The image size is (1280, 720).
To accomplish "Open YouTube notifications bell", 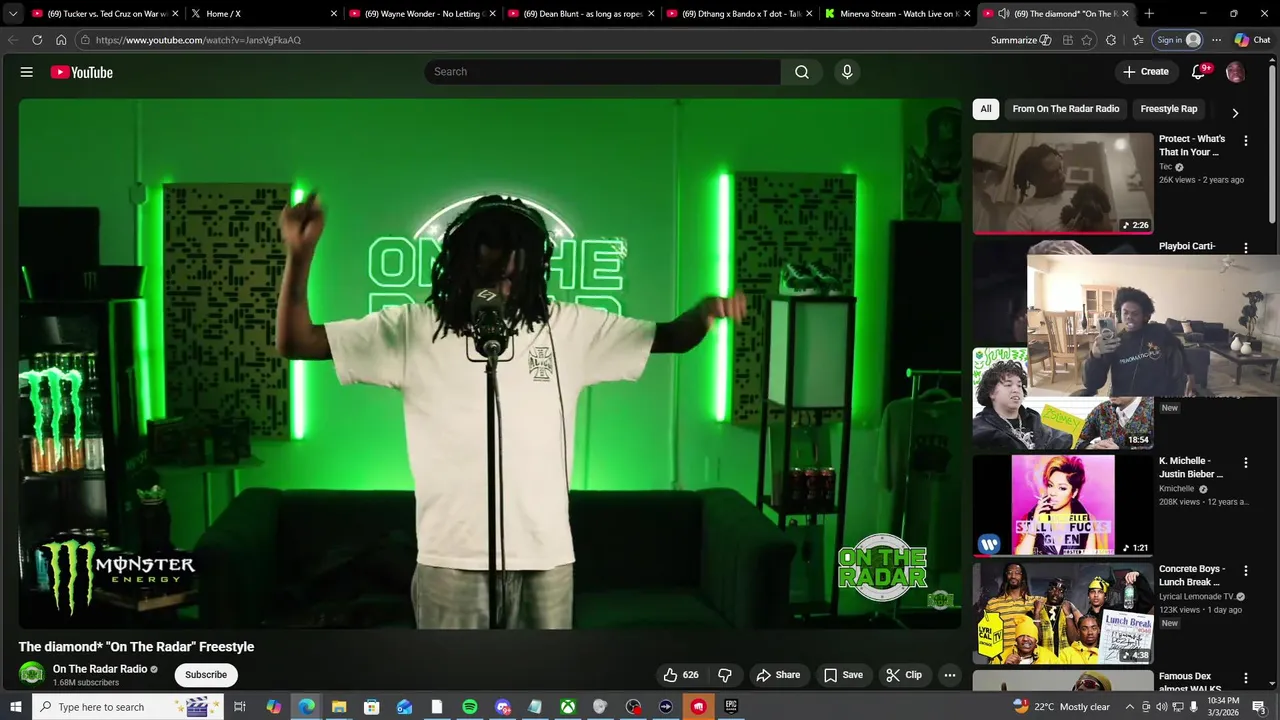I will (x=1199, y=72).
